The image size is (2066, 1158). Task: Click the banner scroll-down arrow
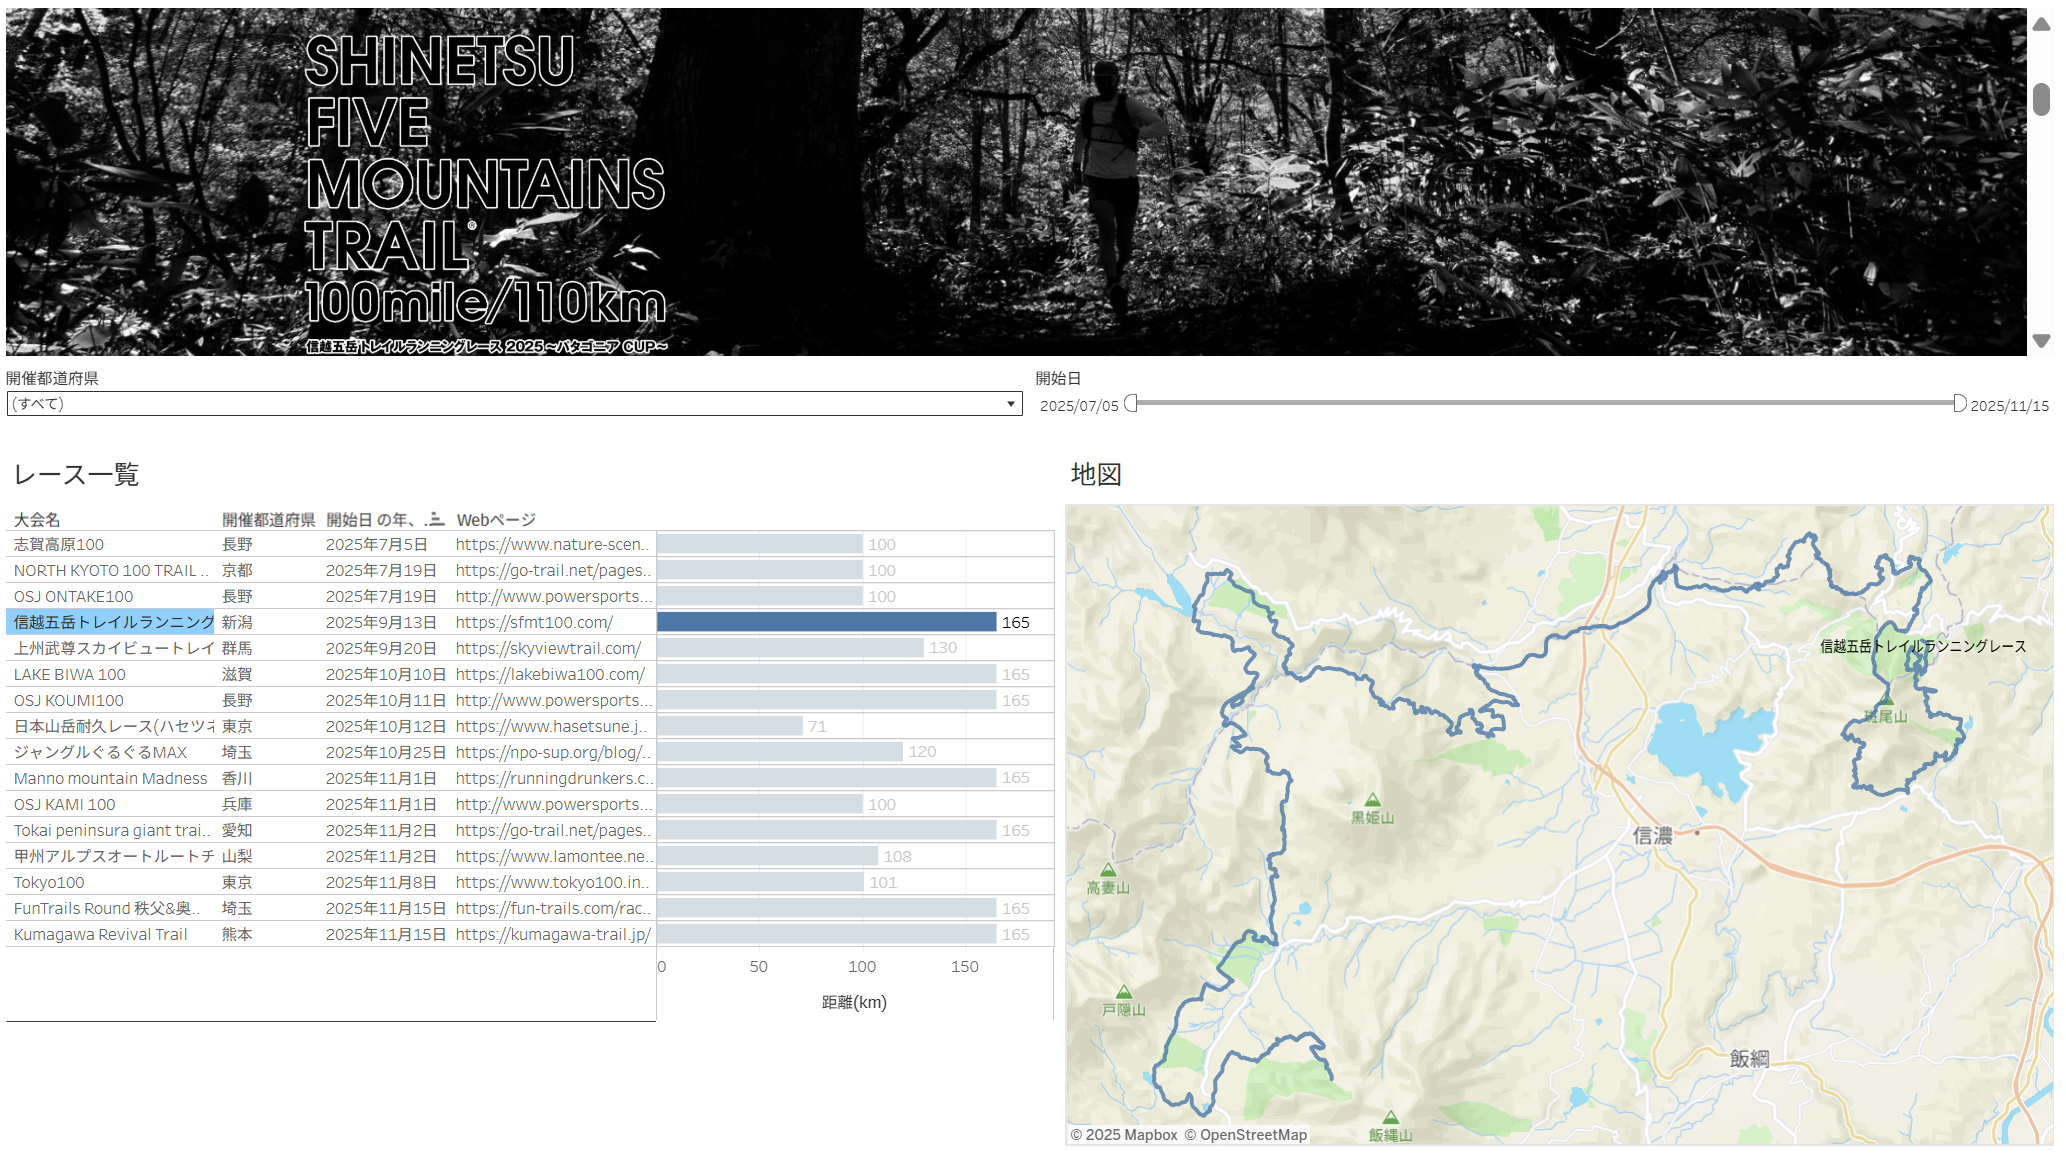pos(2041,341)
